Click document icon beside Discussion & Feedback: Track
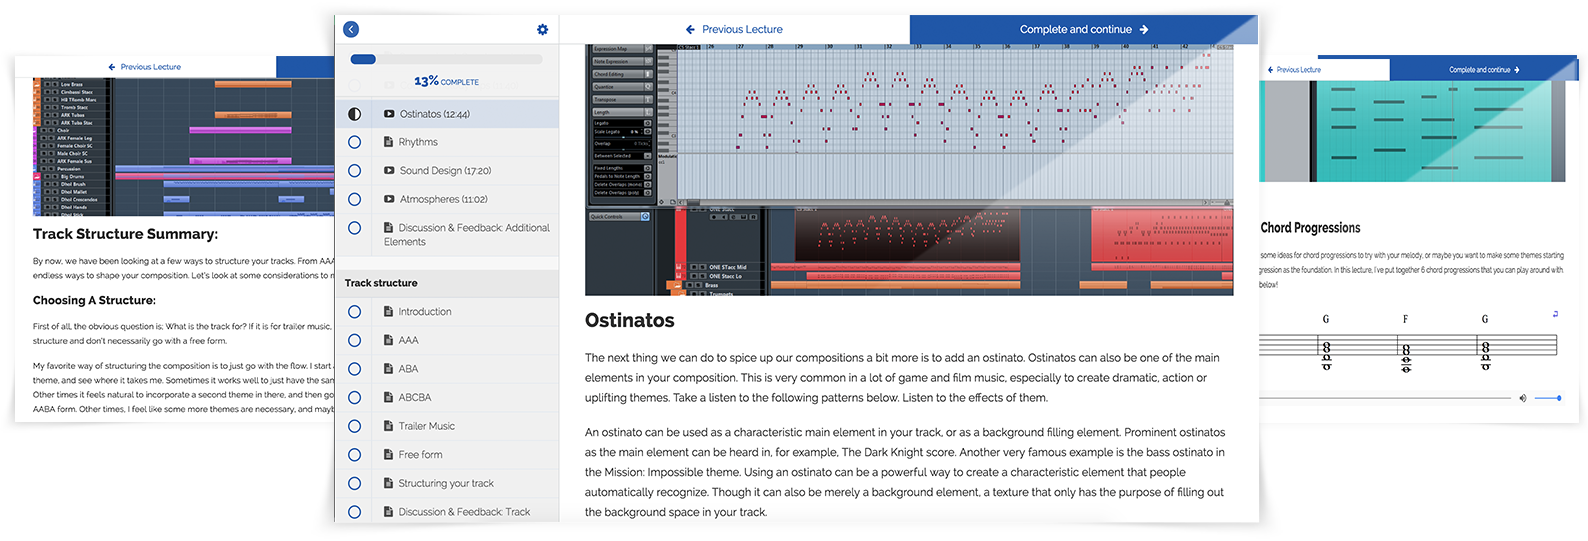 click(x=389, y=511)
